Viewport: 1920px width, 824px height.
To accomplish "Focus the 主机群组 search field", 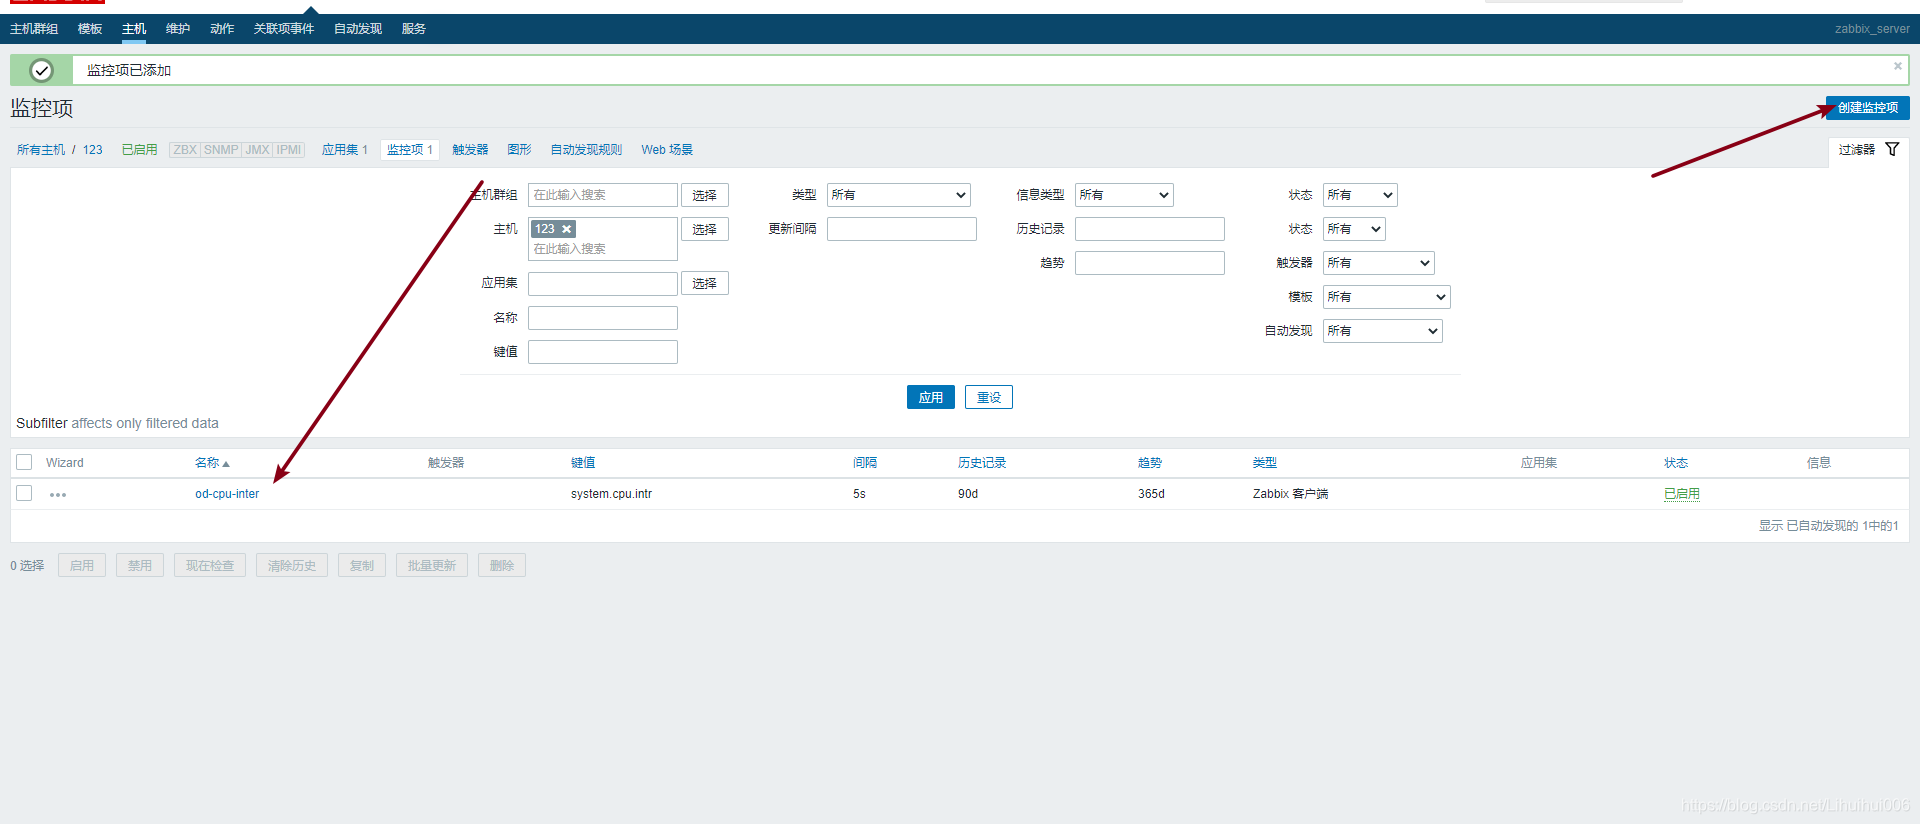I will pos(603,195).
